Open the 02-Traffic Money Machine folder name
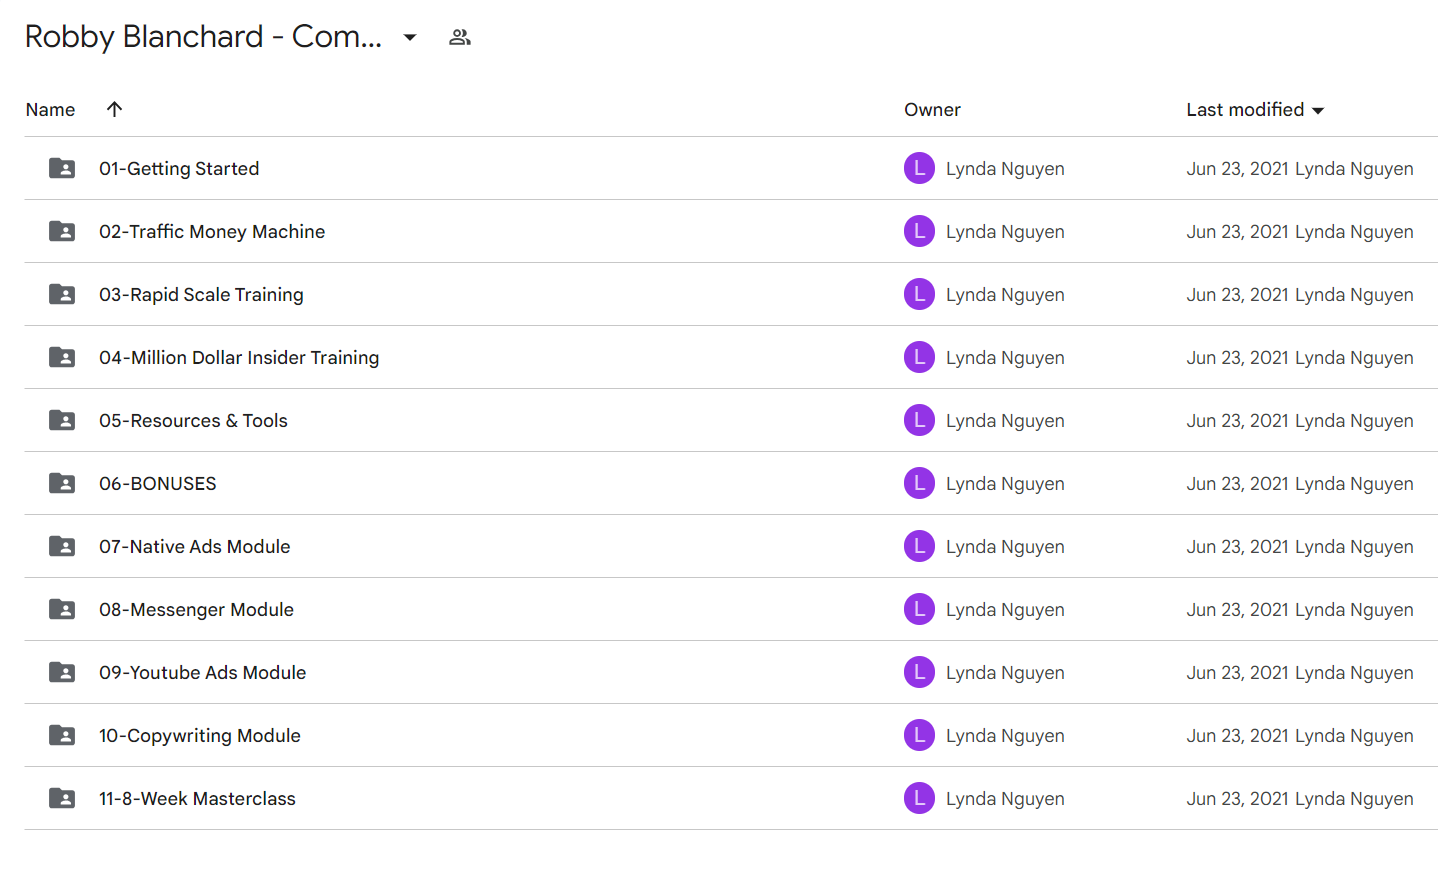Screen dimensions: 1438x882 [x=212, y=232]
